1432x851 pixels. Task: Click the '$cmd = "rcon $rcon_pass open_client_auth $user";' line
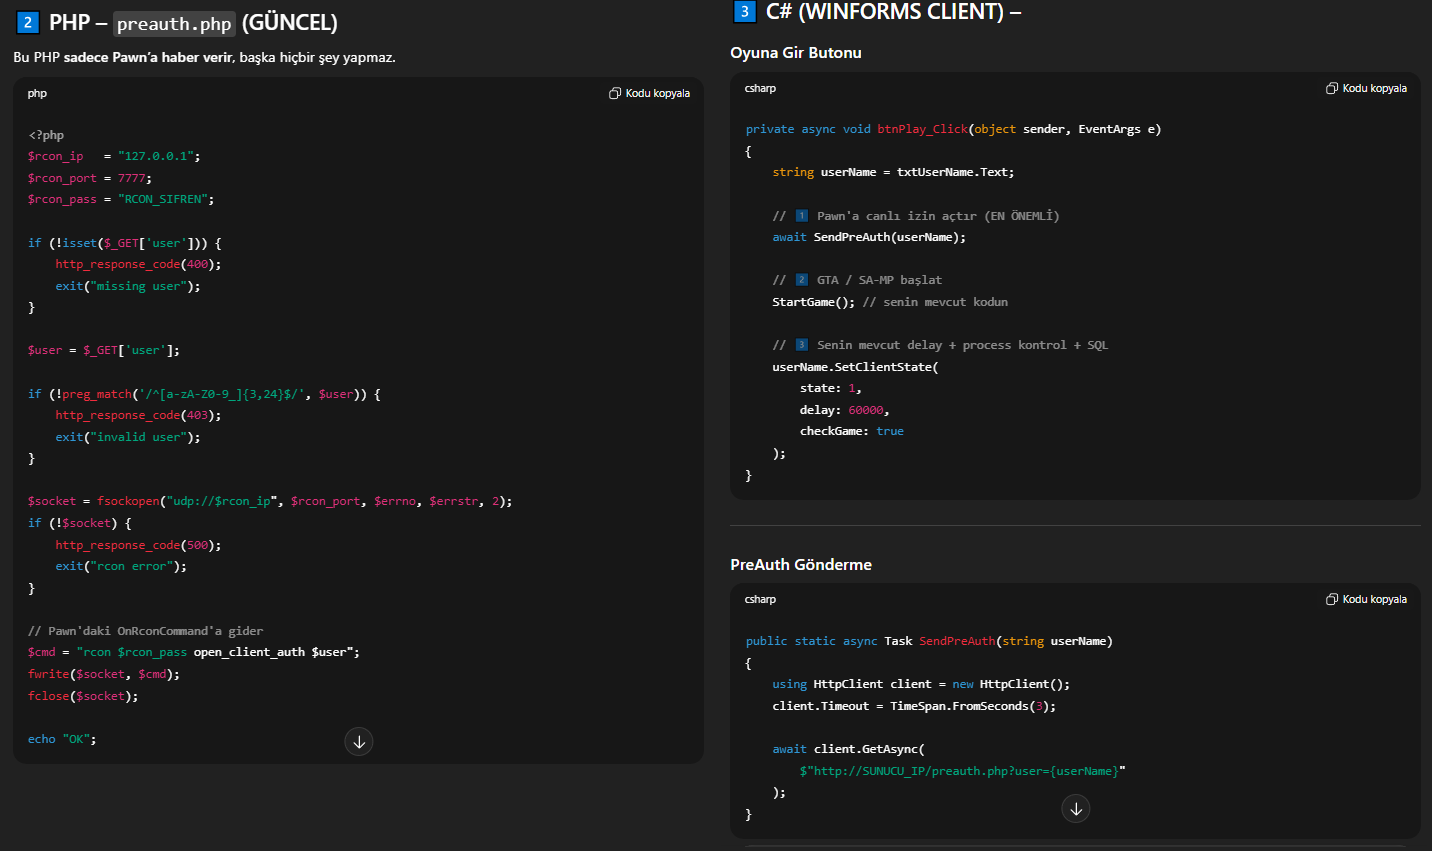click(x=194, y=652)
